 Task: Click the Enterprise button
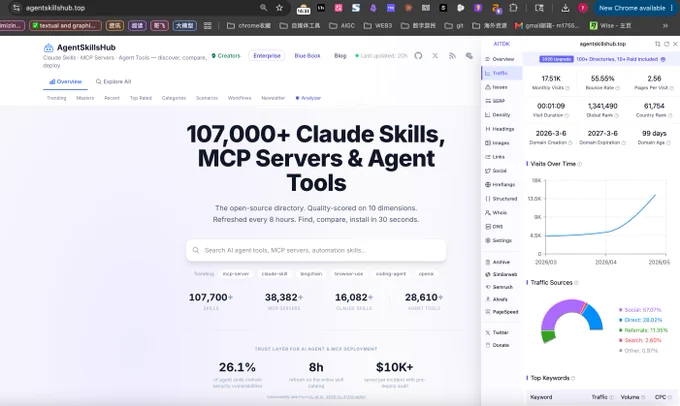[267, 56]
